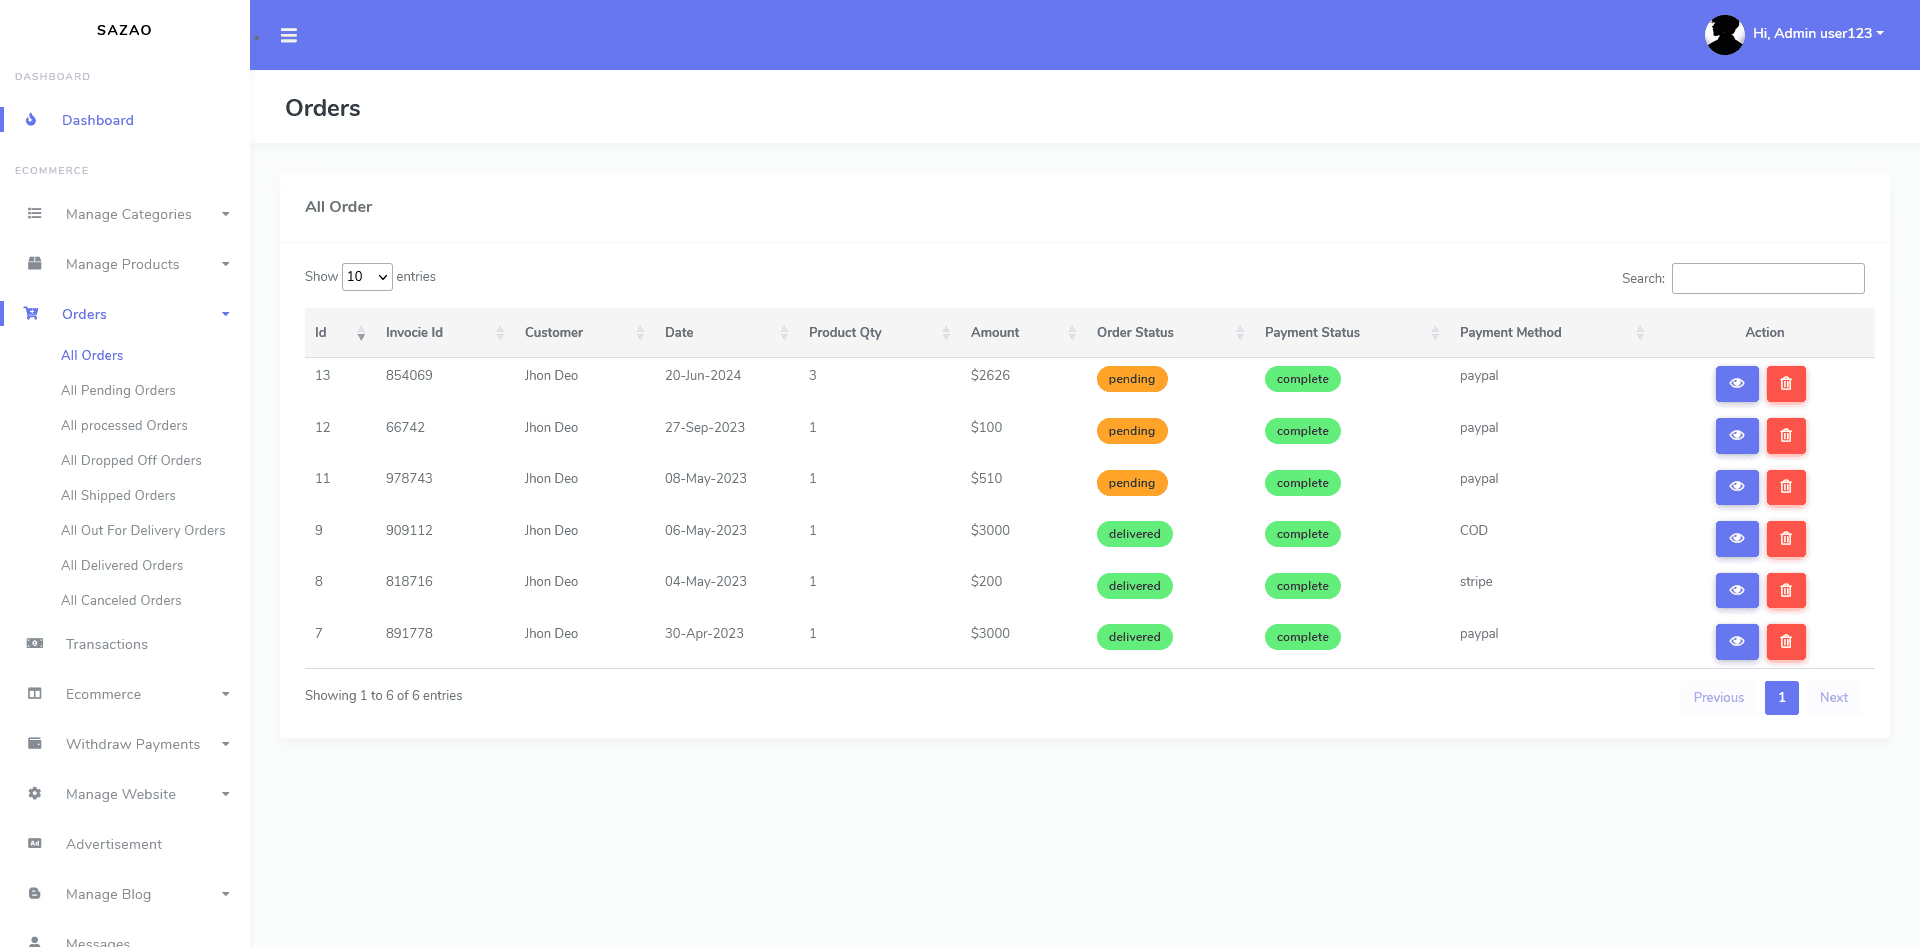Delete order with invoice 978743
Viewport: 1920px width, 947px height.
[1785, 487]
